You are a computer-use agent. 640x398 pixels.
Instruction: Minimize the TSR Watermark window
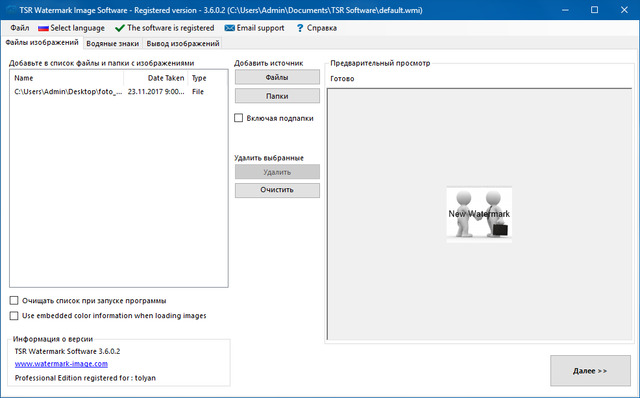565,10
